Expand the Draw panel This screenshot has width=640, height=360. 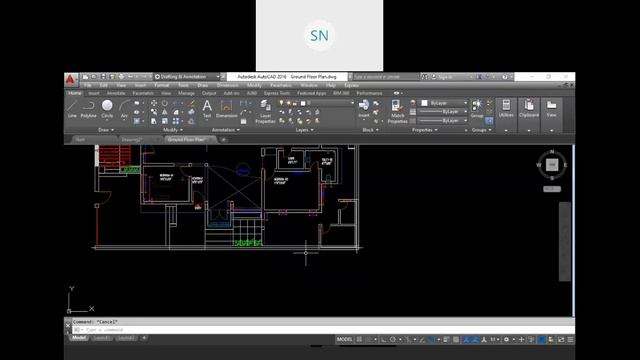(106, 130)
